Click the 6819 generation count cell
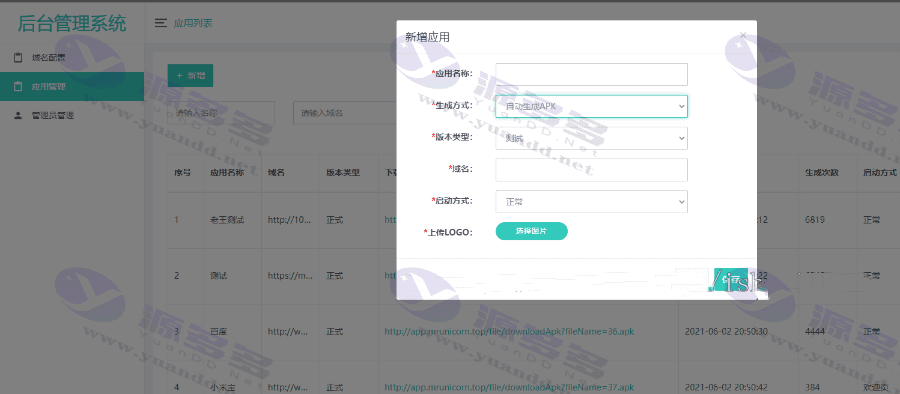900x394 pixels. click(814, 219)
